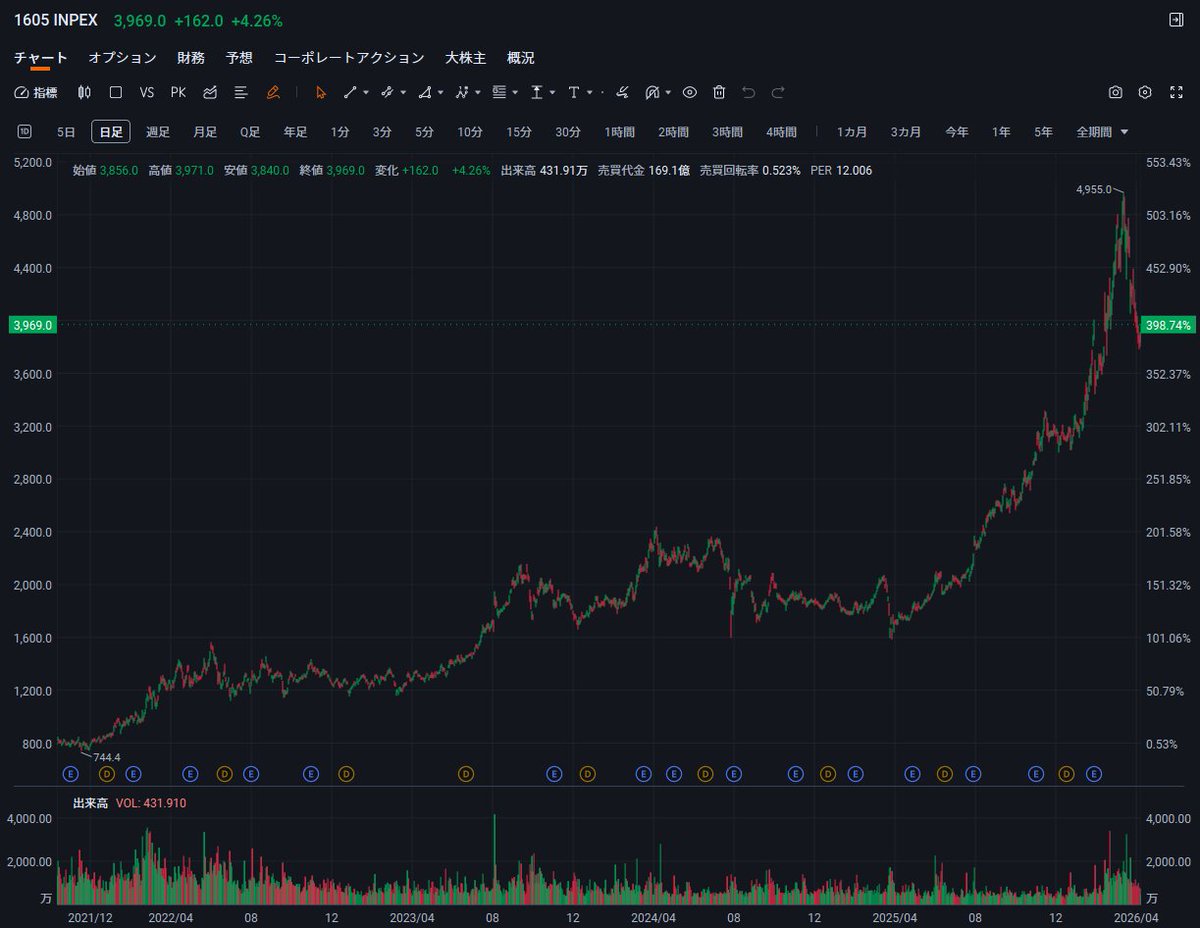Delete drawings with the trash icon
The image size is (1200, 928).
point(719,92)
